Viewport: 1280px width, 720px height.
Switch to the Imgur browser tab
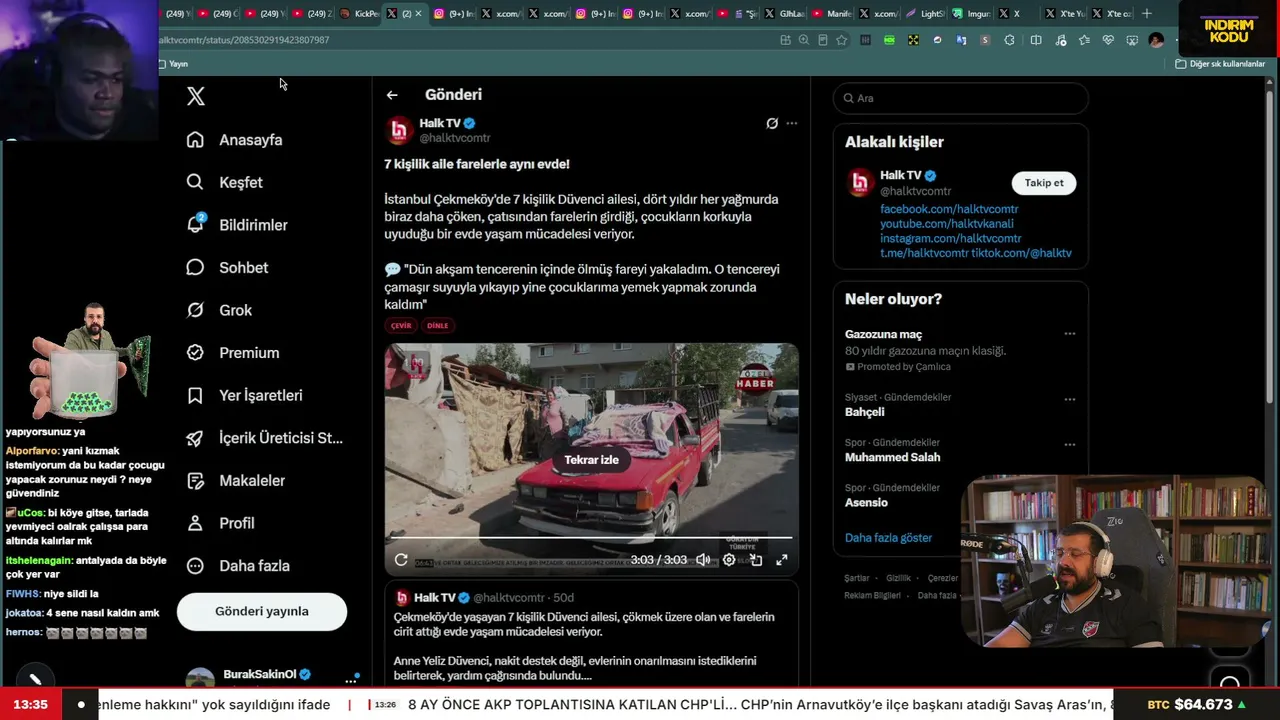coord(971,14)
